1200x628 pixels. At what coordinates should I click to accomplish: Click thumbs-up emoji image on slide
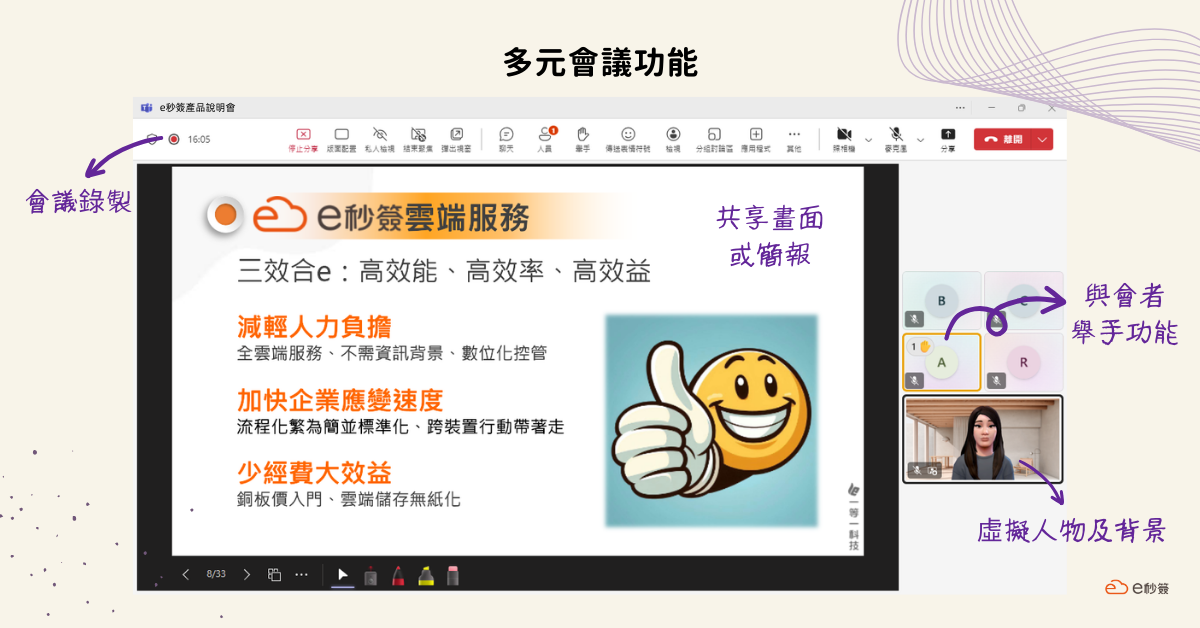coord(711,420)
